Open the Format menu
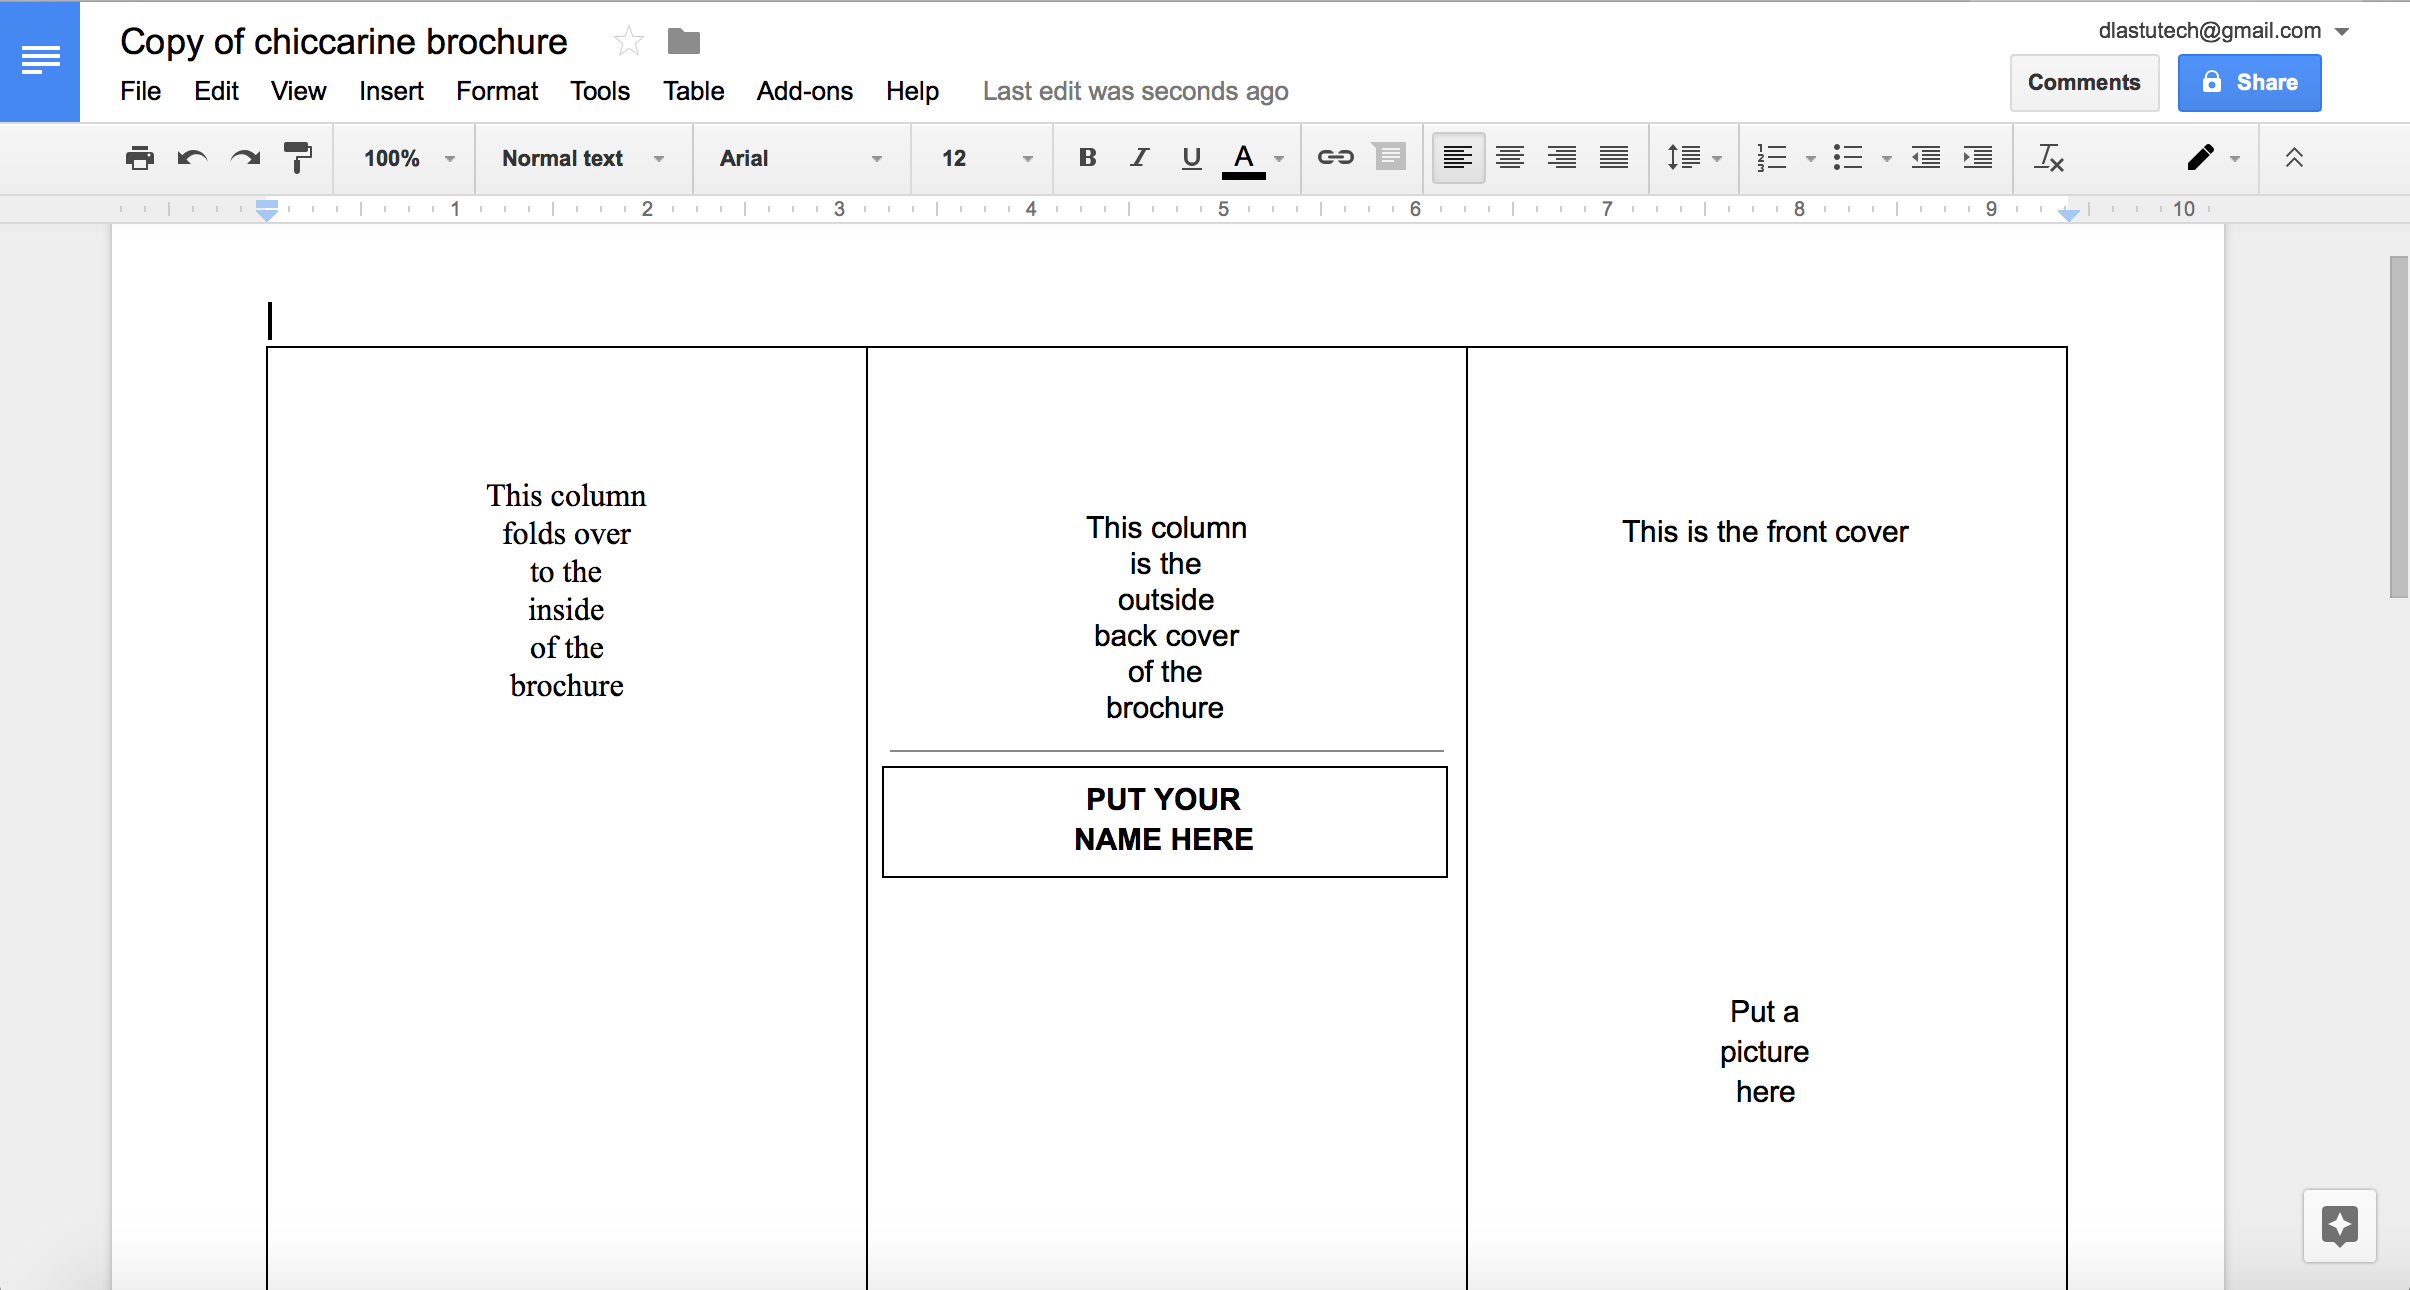 (x=497, y=91)
